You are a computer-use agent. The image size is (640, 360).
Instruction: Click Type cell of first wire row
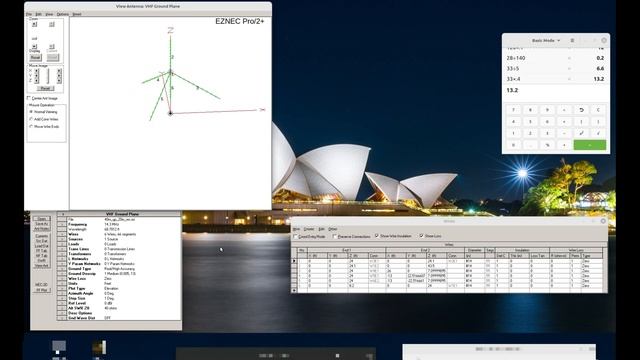click(592, 261)
